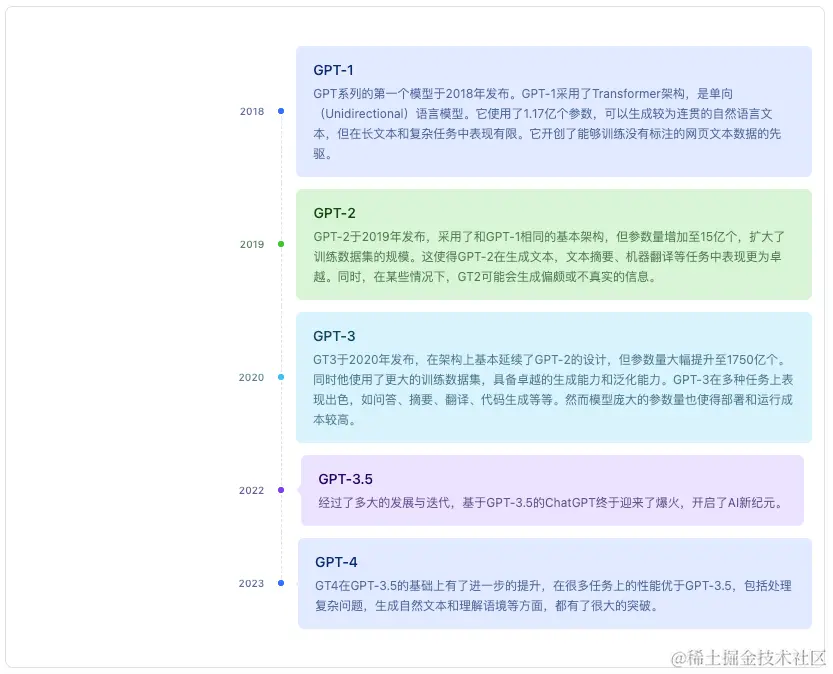Select the 2022 year label

[251, 490]
